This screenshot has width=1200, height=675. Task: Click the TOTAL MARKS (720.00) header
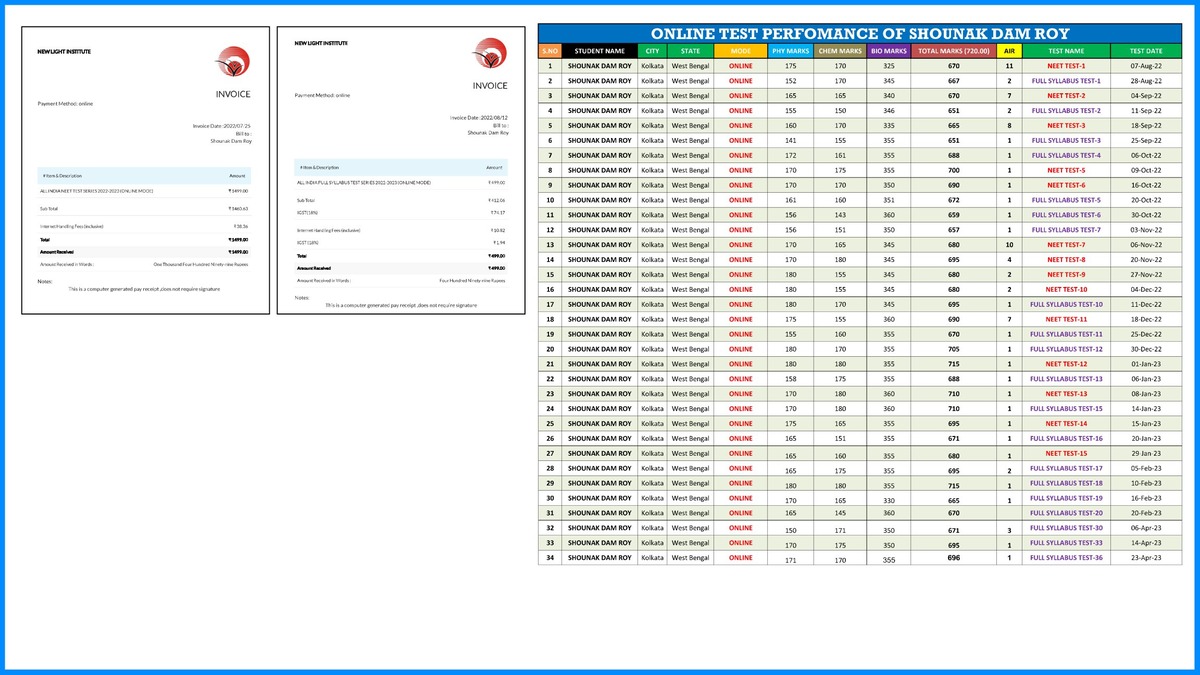click(x=953, y=51)
